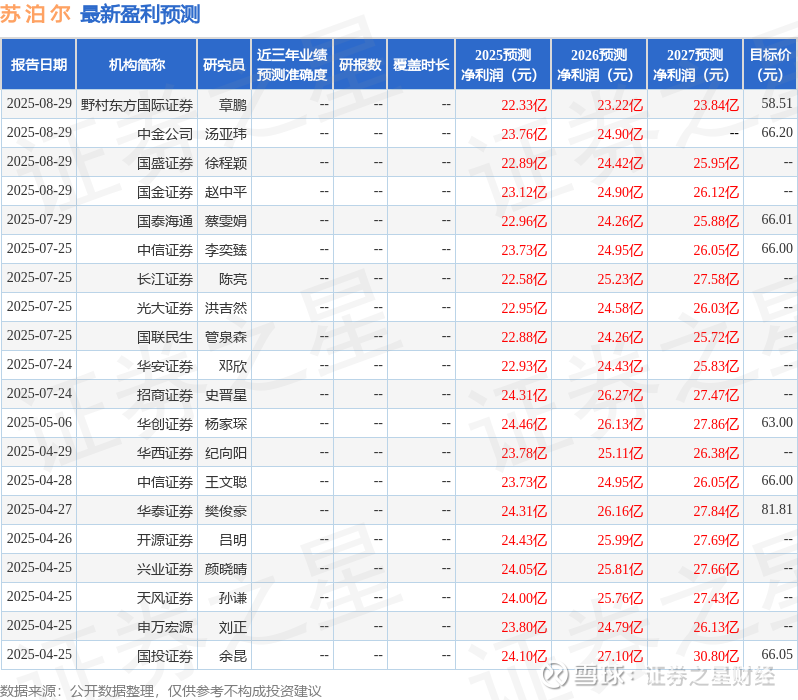Select the 野村东方国际证券 institution cell
This screenshot has height=700, width=798.
(x=137, y=105)
